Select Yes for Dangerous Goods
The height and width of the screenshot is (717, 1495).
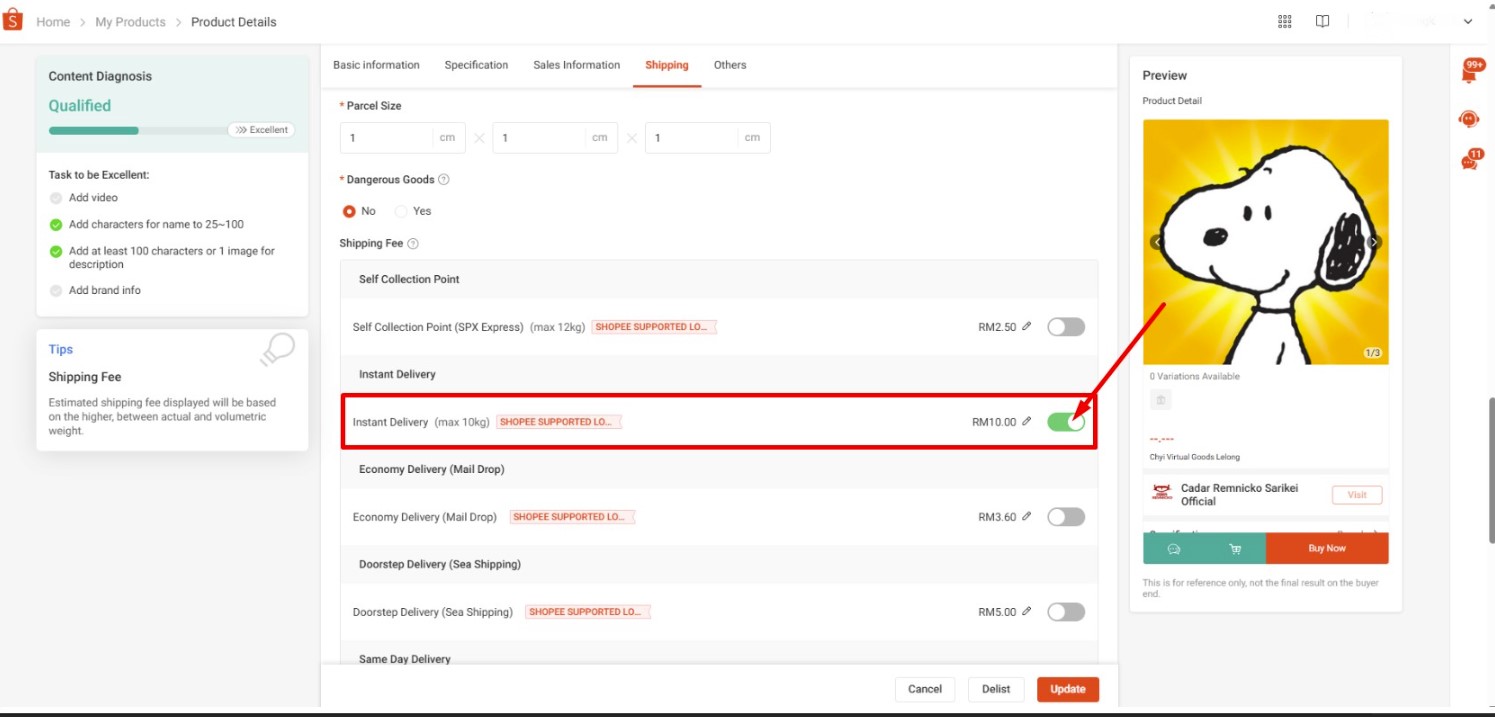[400, 211]
